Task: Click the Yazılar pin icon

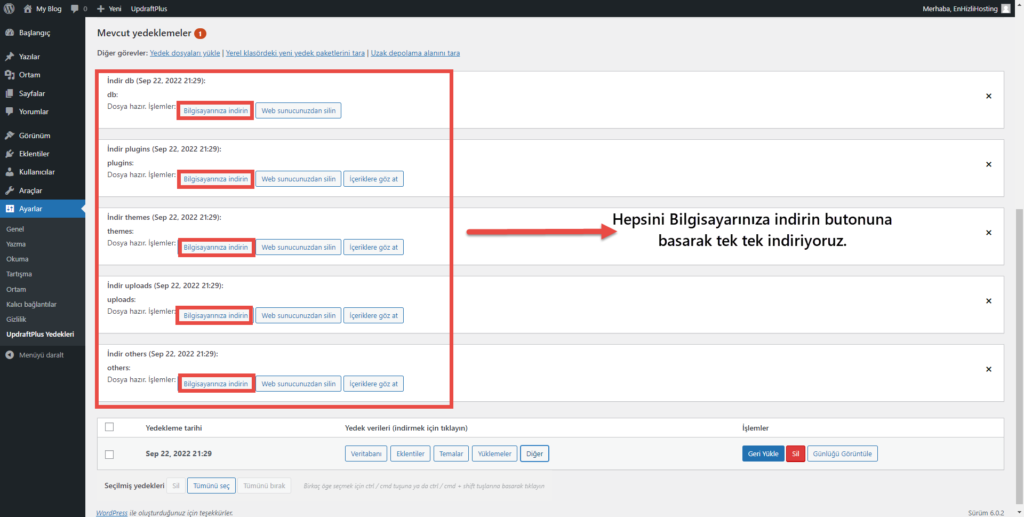Action: tap(9, 57)
